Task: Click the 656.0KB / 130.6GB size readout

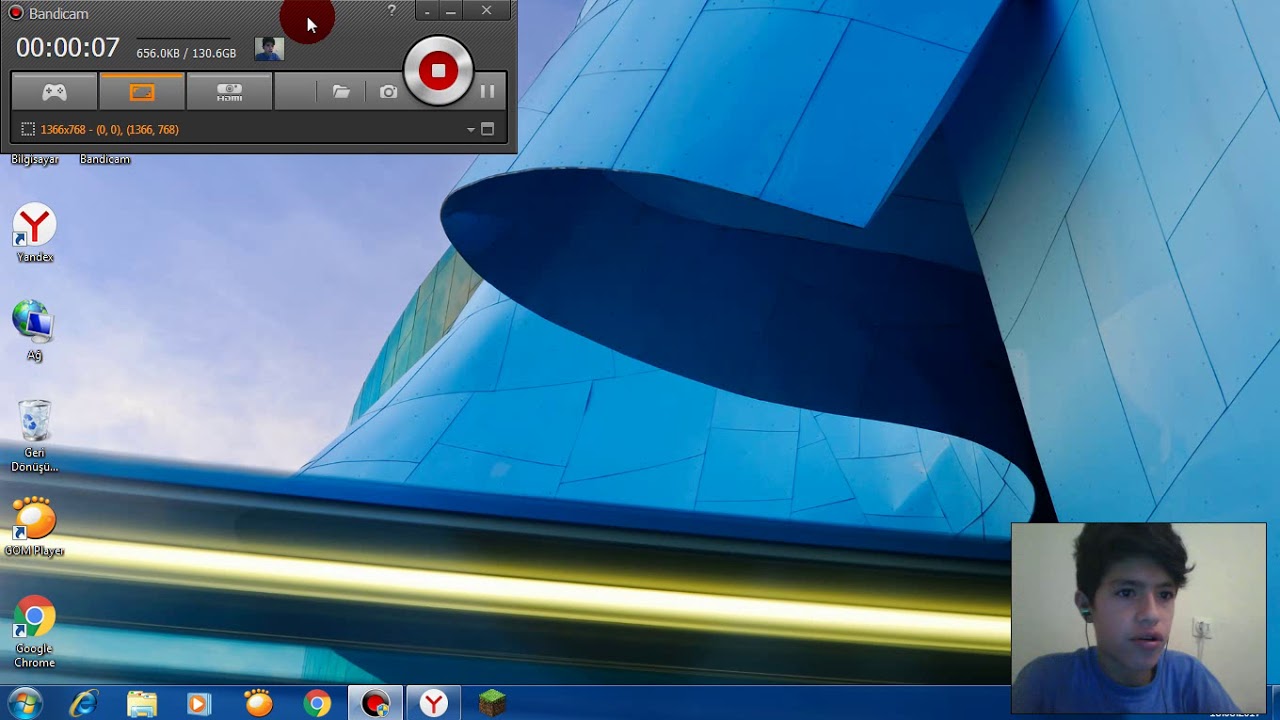Action: point(186,54)
